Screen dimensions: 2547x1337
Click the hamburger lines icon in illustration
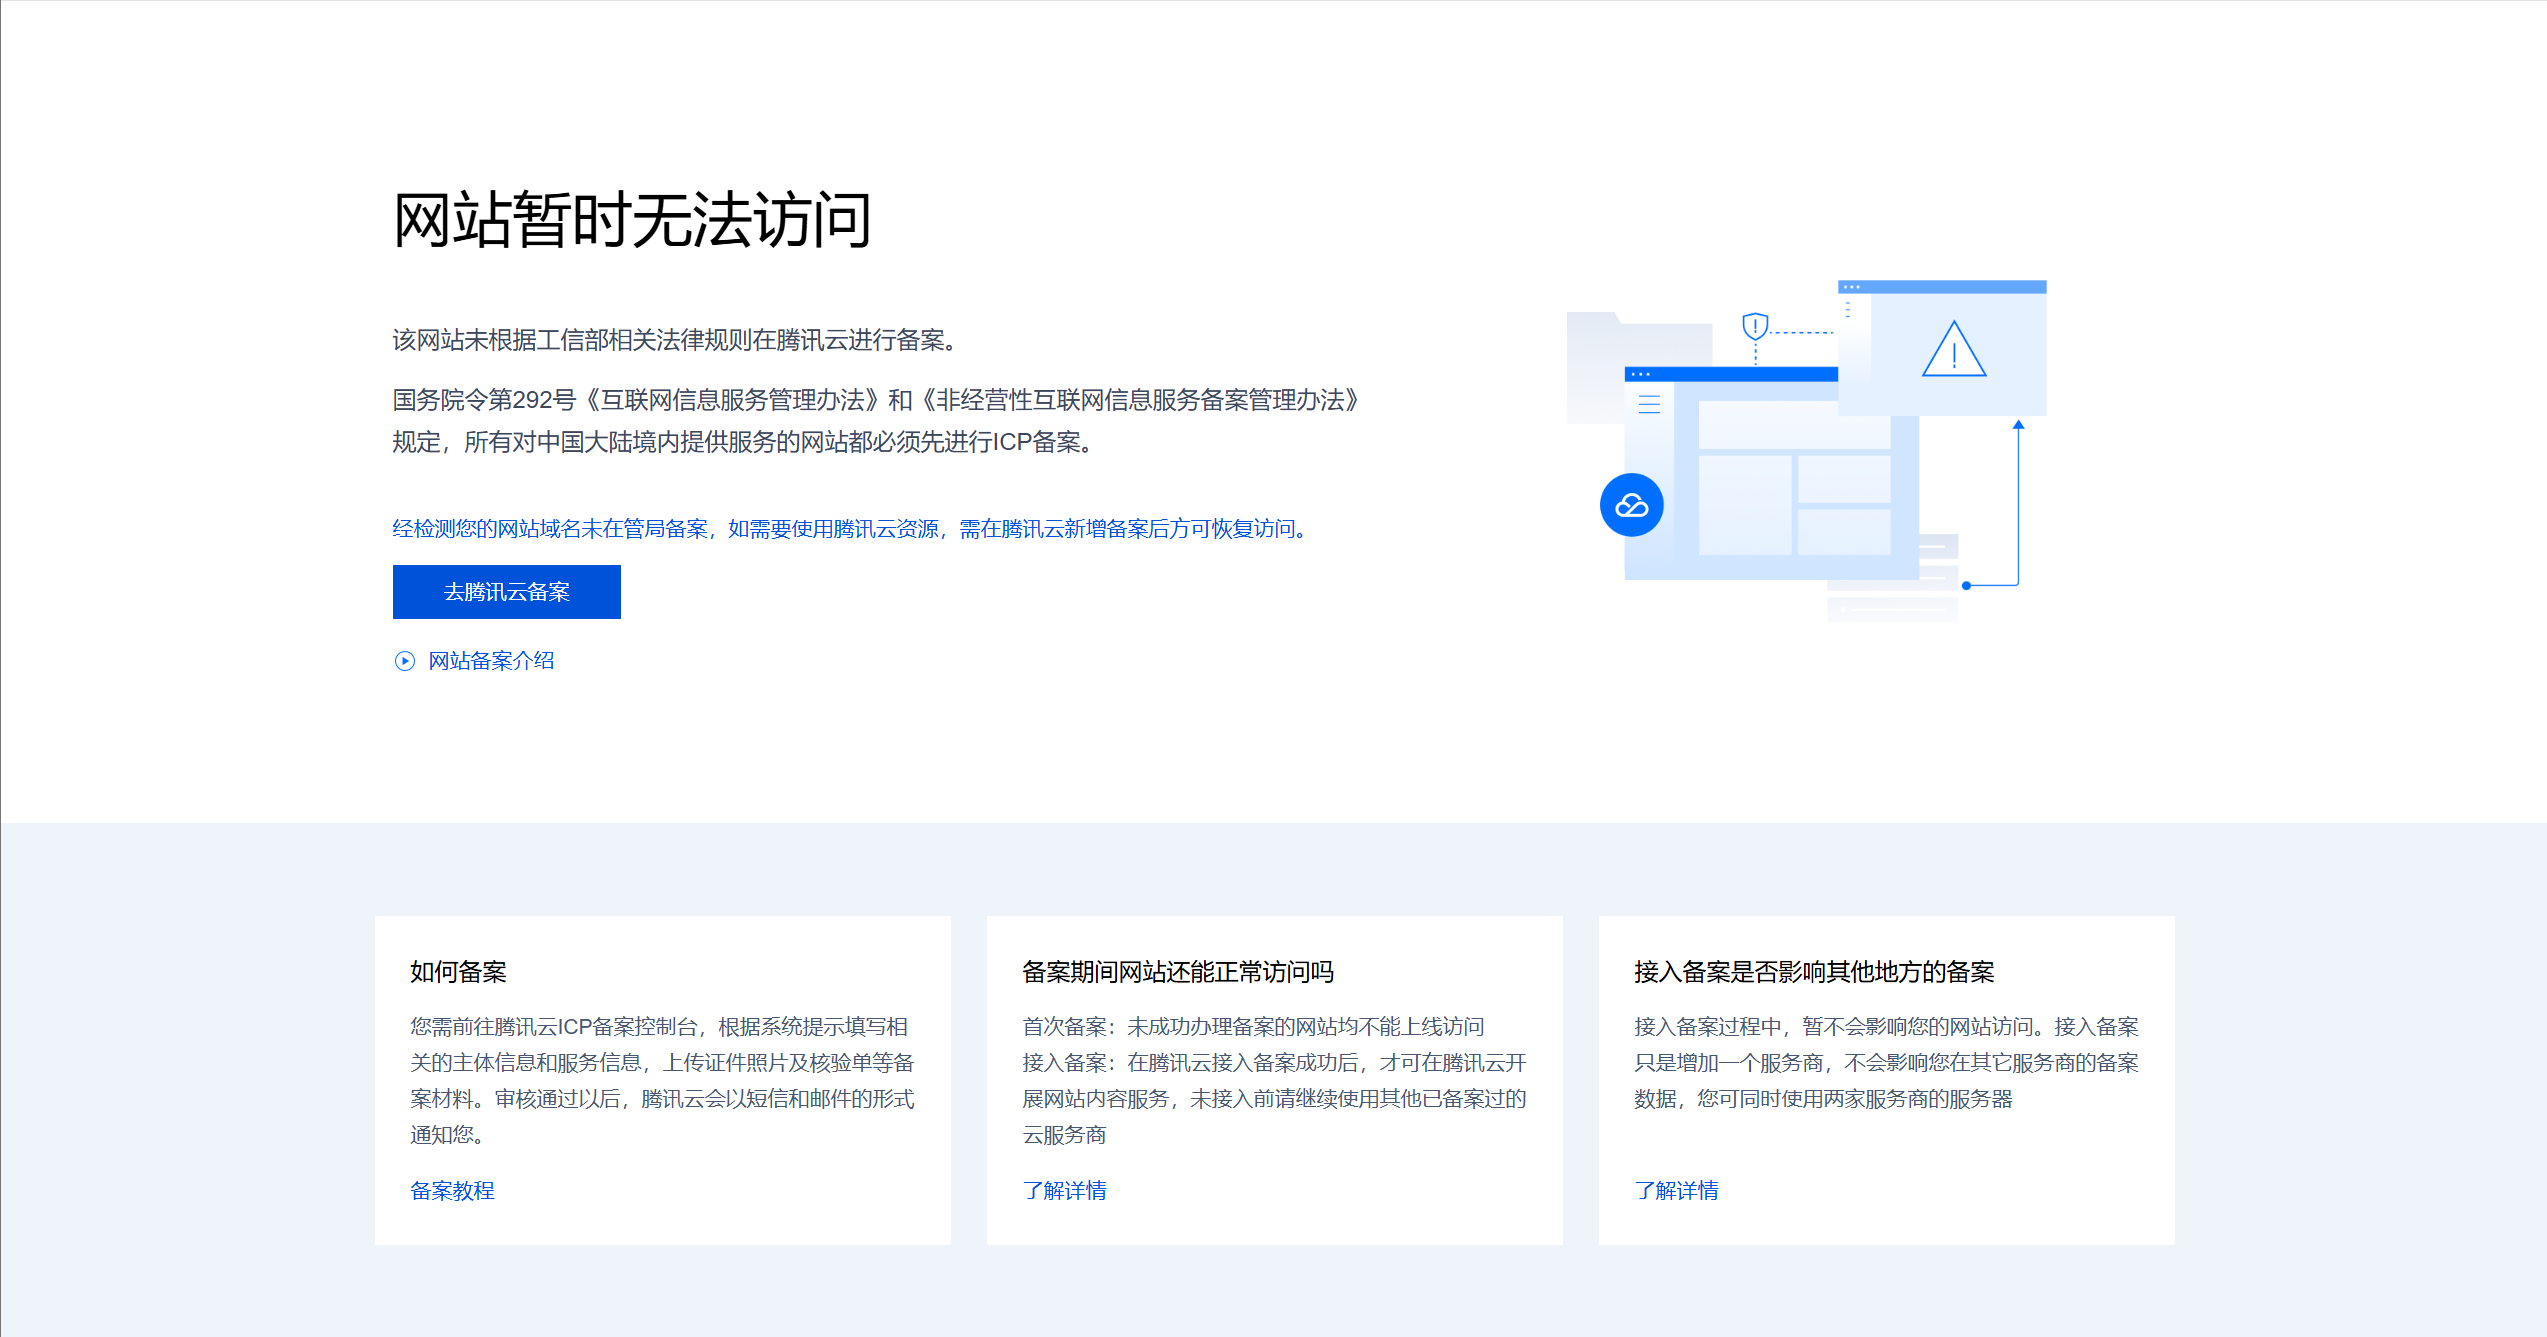click(x=1649, y=404)
